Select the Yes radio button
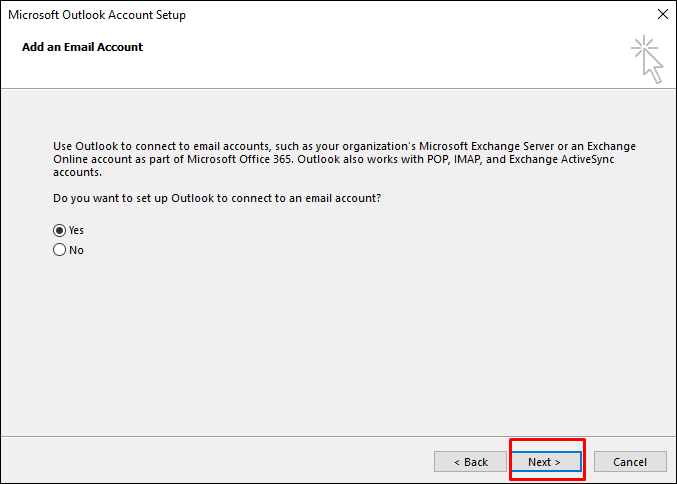The height and width of the screenshot is (484, 677). click(x=59, y=230)
